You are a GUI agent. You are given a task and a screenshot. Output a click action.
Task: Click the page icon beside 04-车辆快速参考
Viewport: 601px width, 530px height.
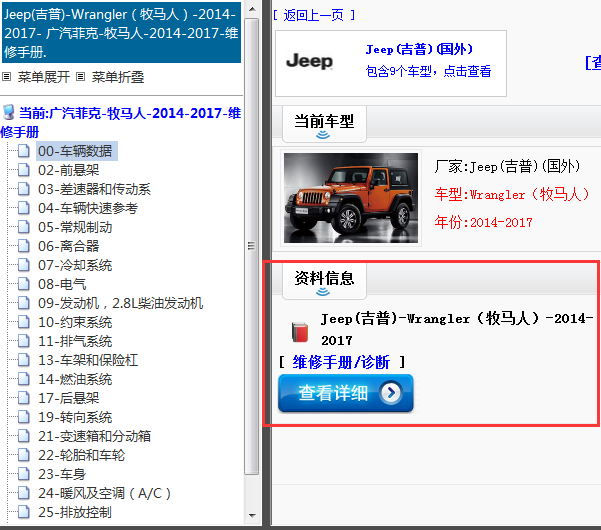pyautogui.click(x=23, y=208)
